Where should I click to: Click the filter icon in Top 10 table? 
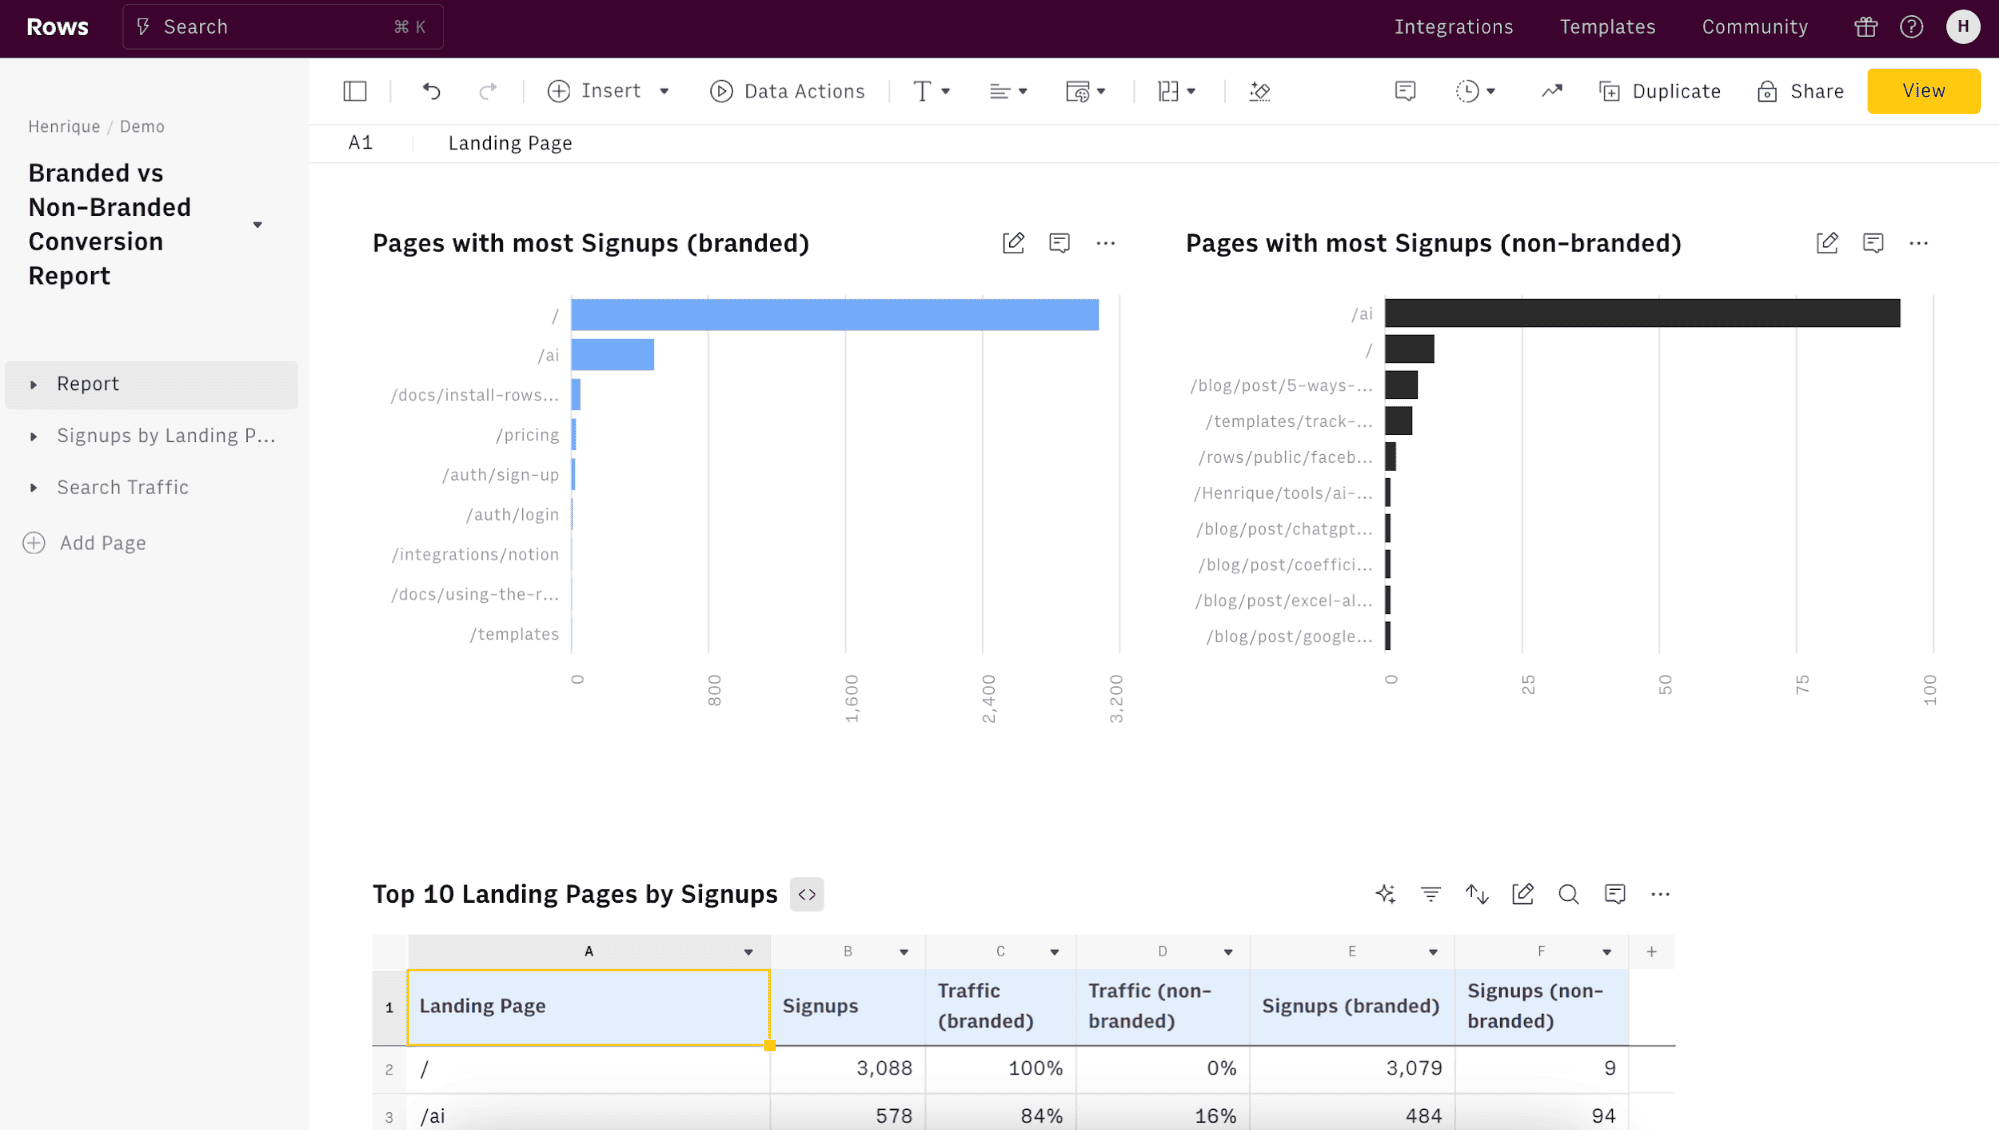pyautogui.click(x=1429, y=894)
